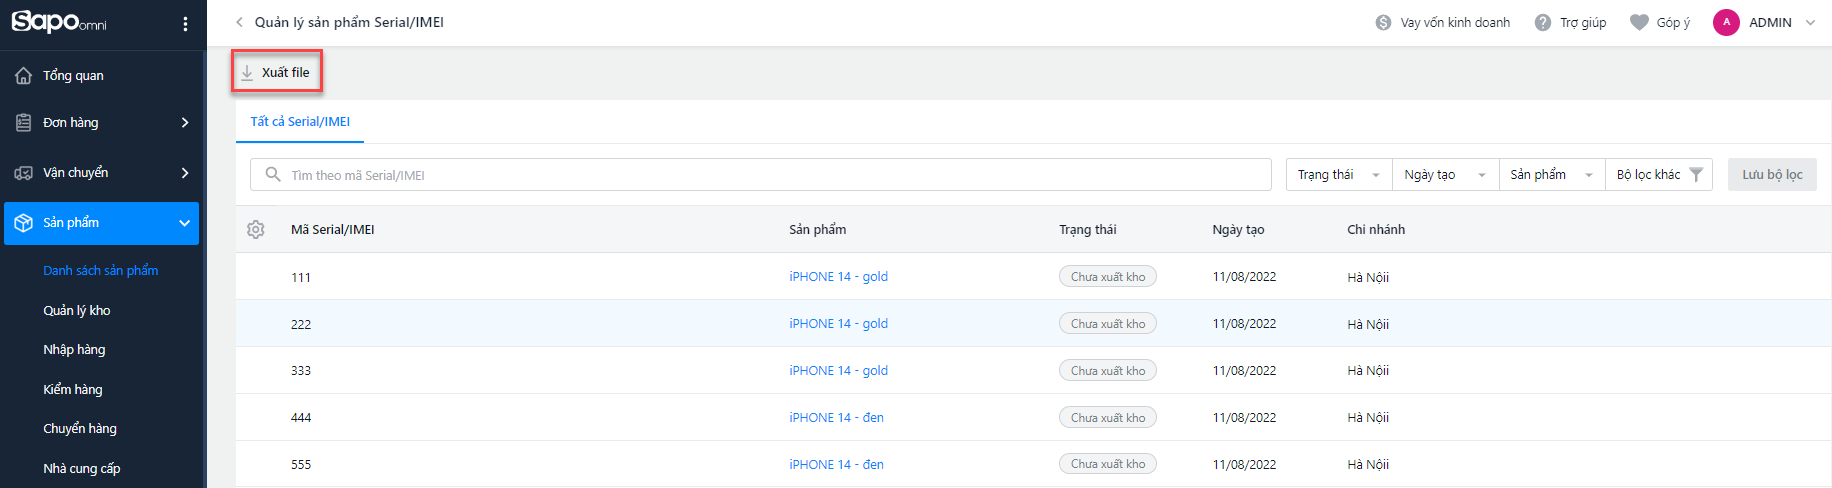Open column settings gear icon
The width and height of the screenshot is (1832, 488).
click(256, 229)
